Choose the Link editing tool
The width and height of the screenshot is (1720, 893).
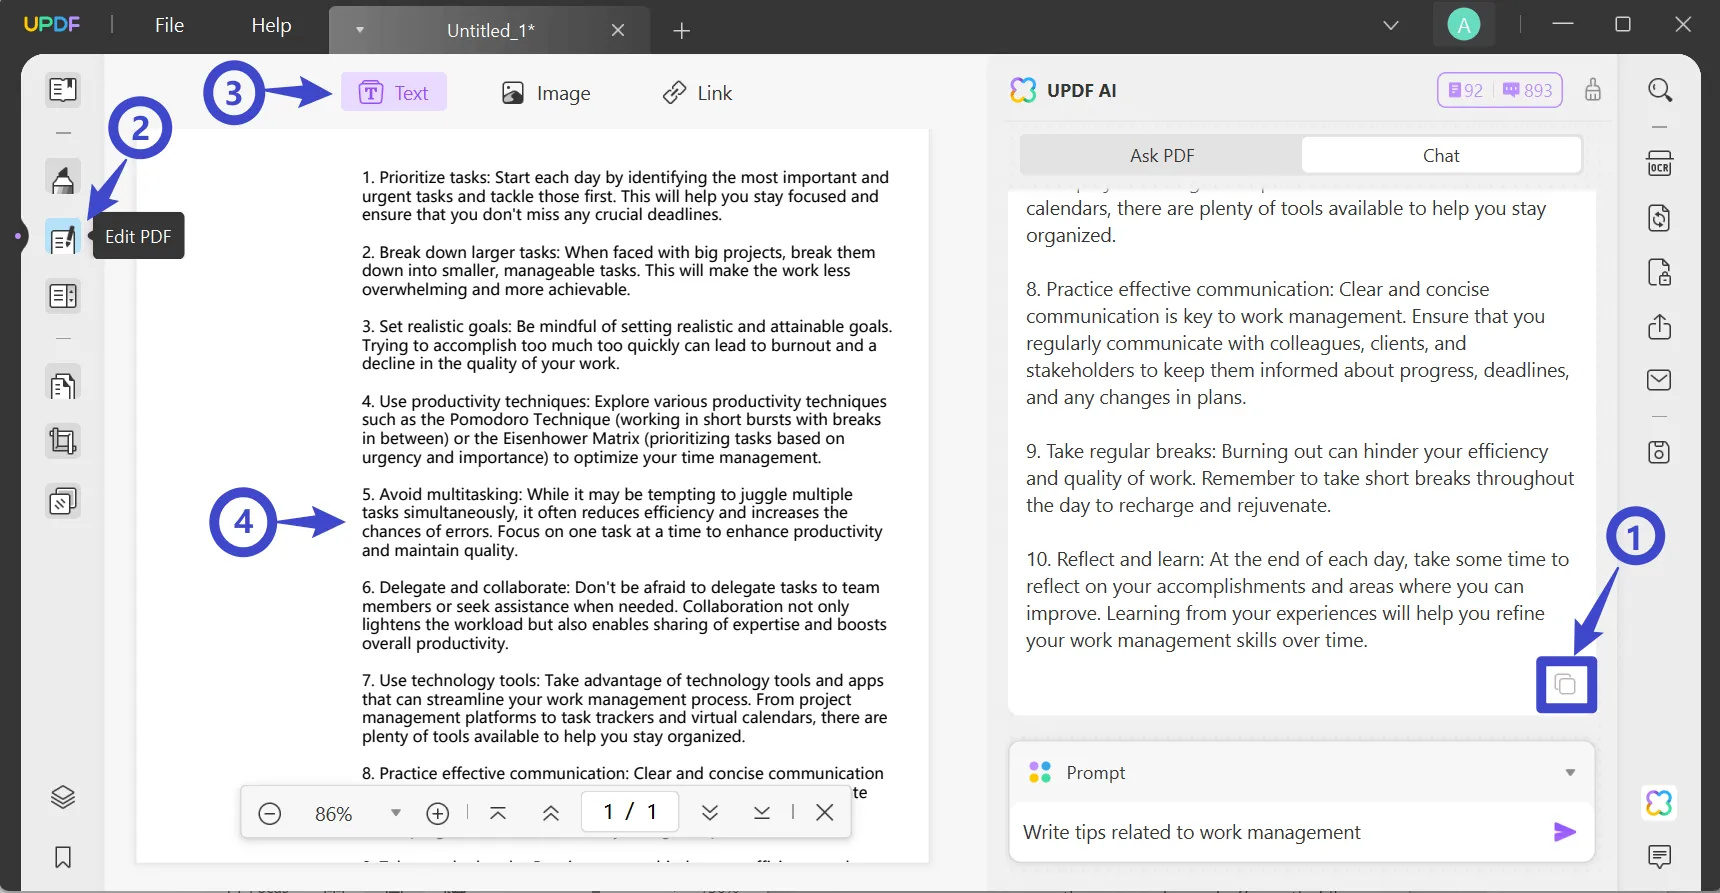(x=697, y=93)
